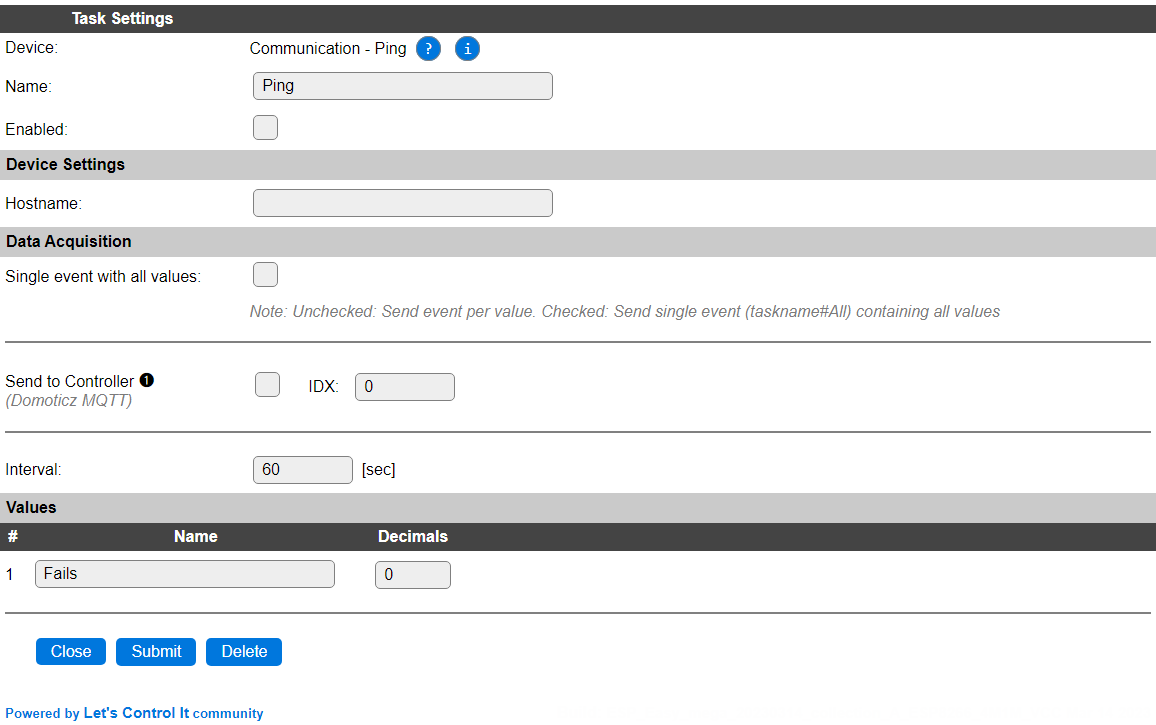Click the Values section header

pyautogui.click(x=578, y=507)
